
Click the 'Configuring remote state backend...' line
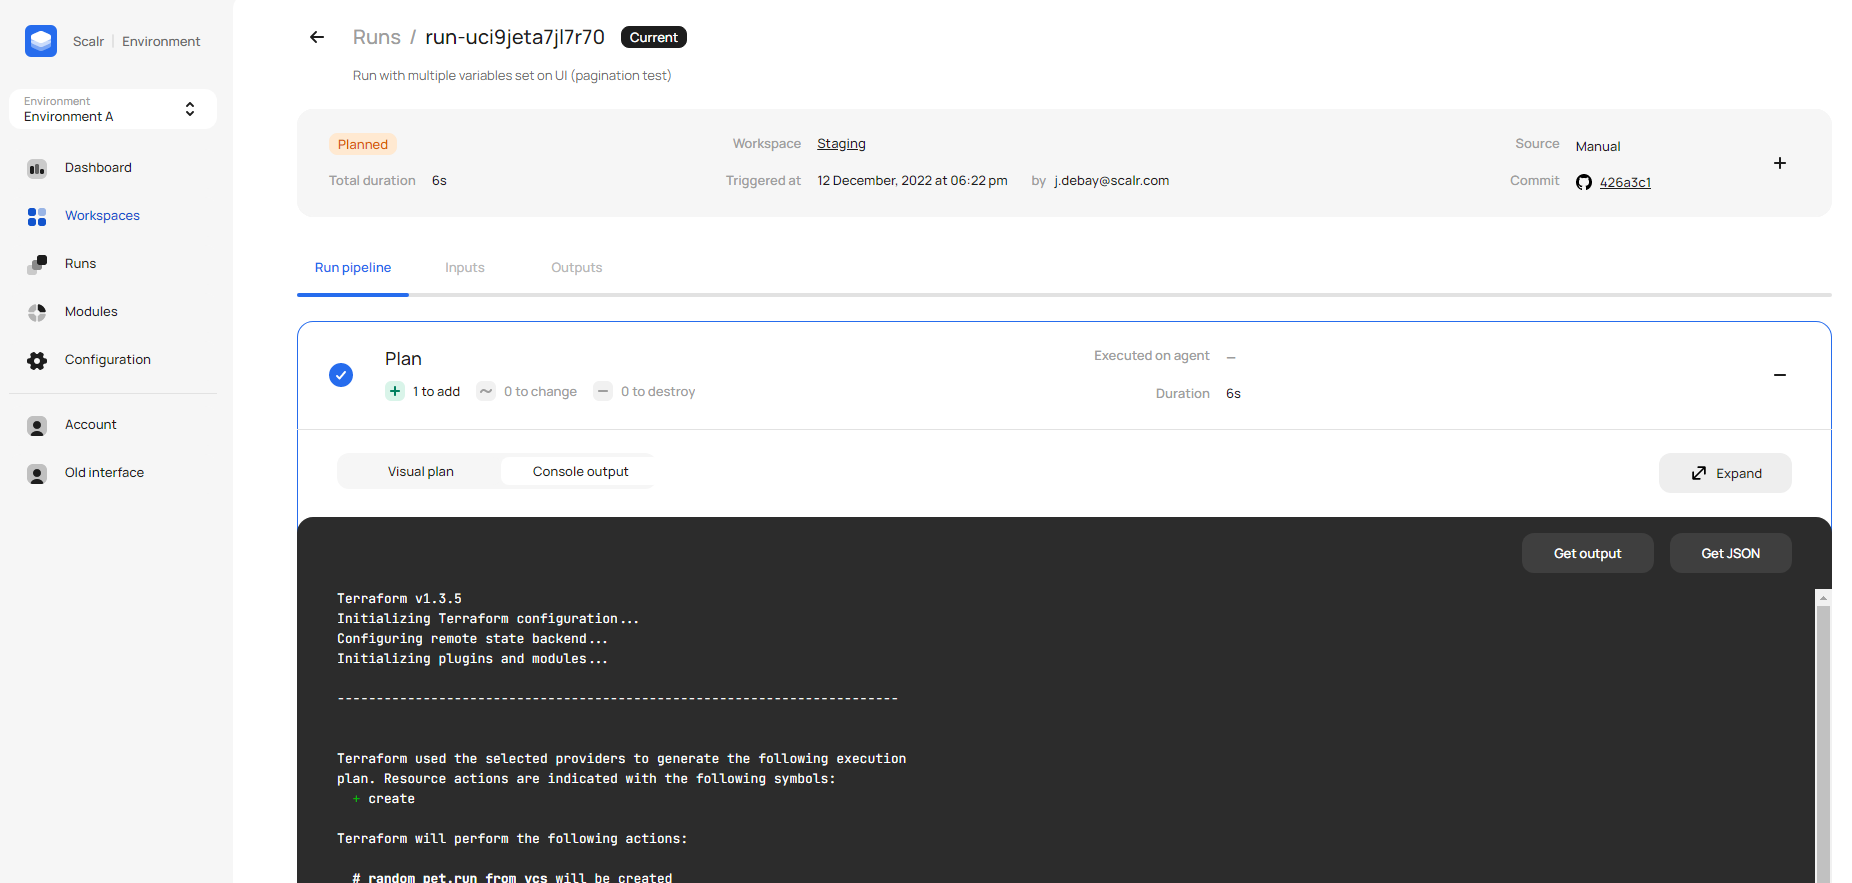472,638
